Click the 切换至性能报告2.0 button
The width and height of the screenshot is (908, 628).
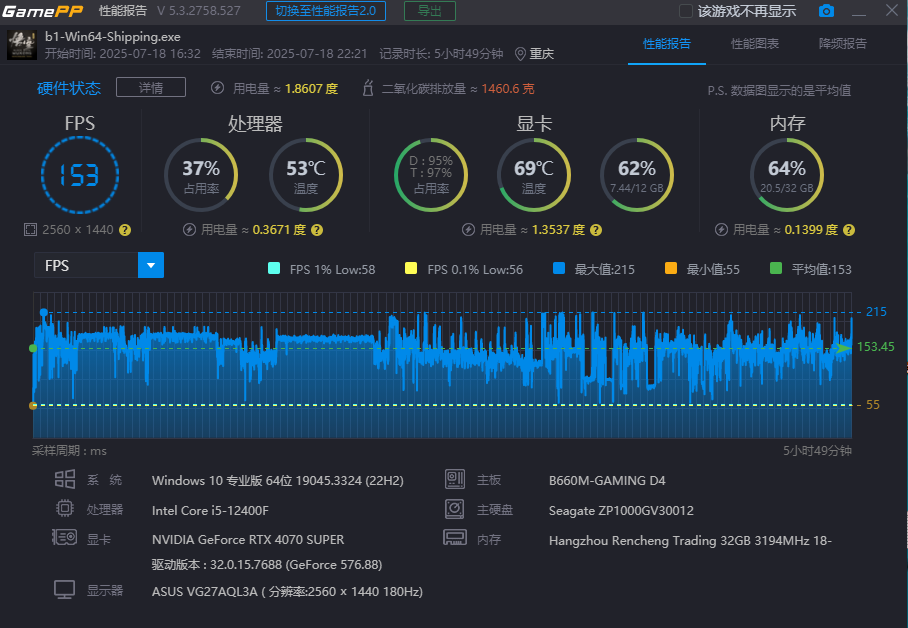326,11
